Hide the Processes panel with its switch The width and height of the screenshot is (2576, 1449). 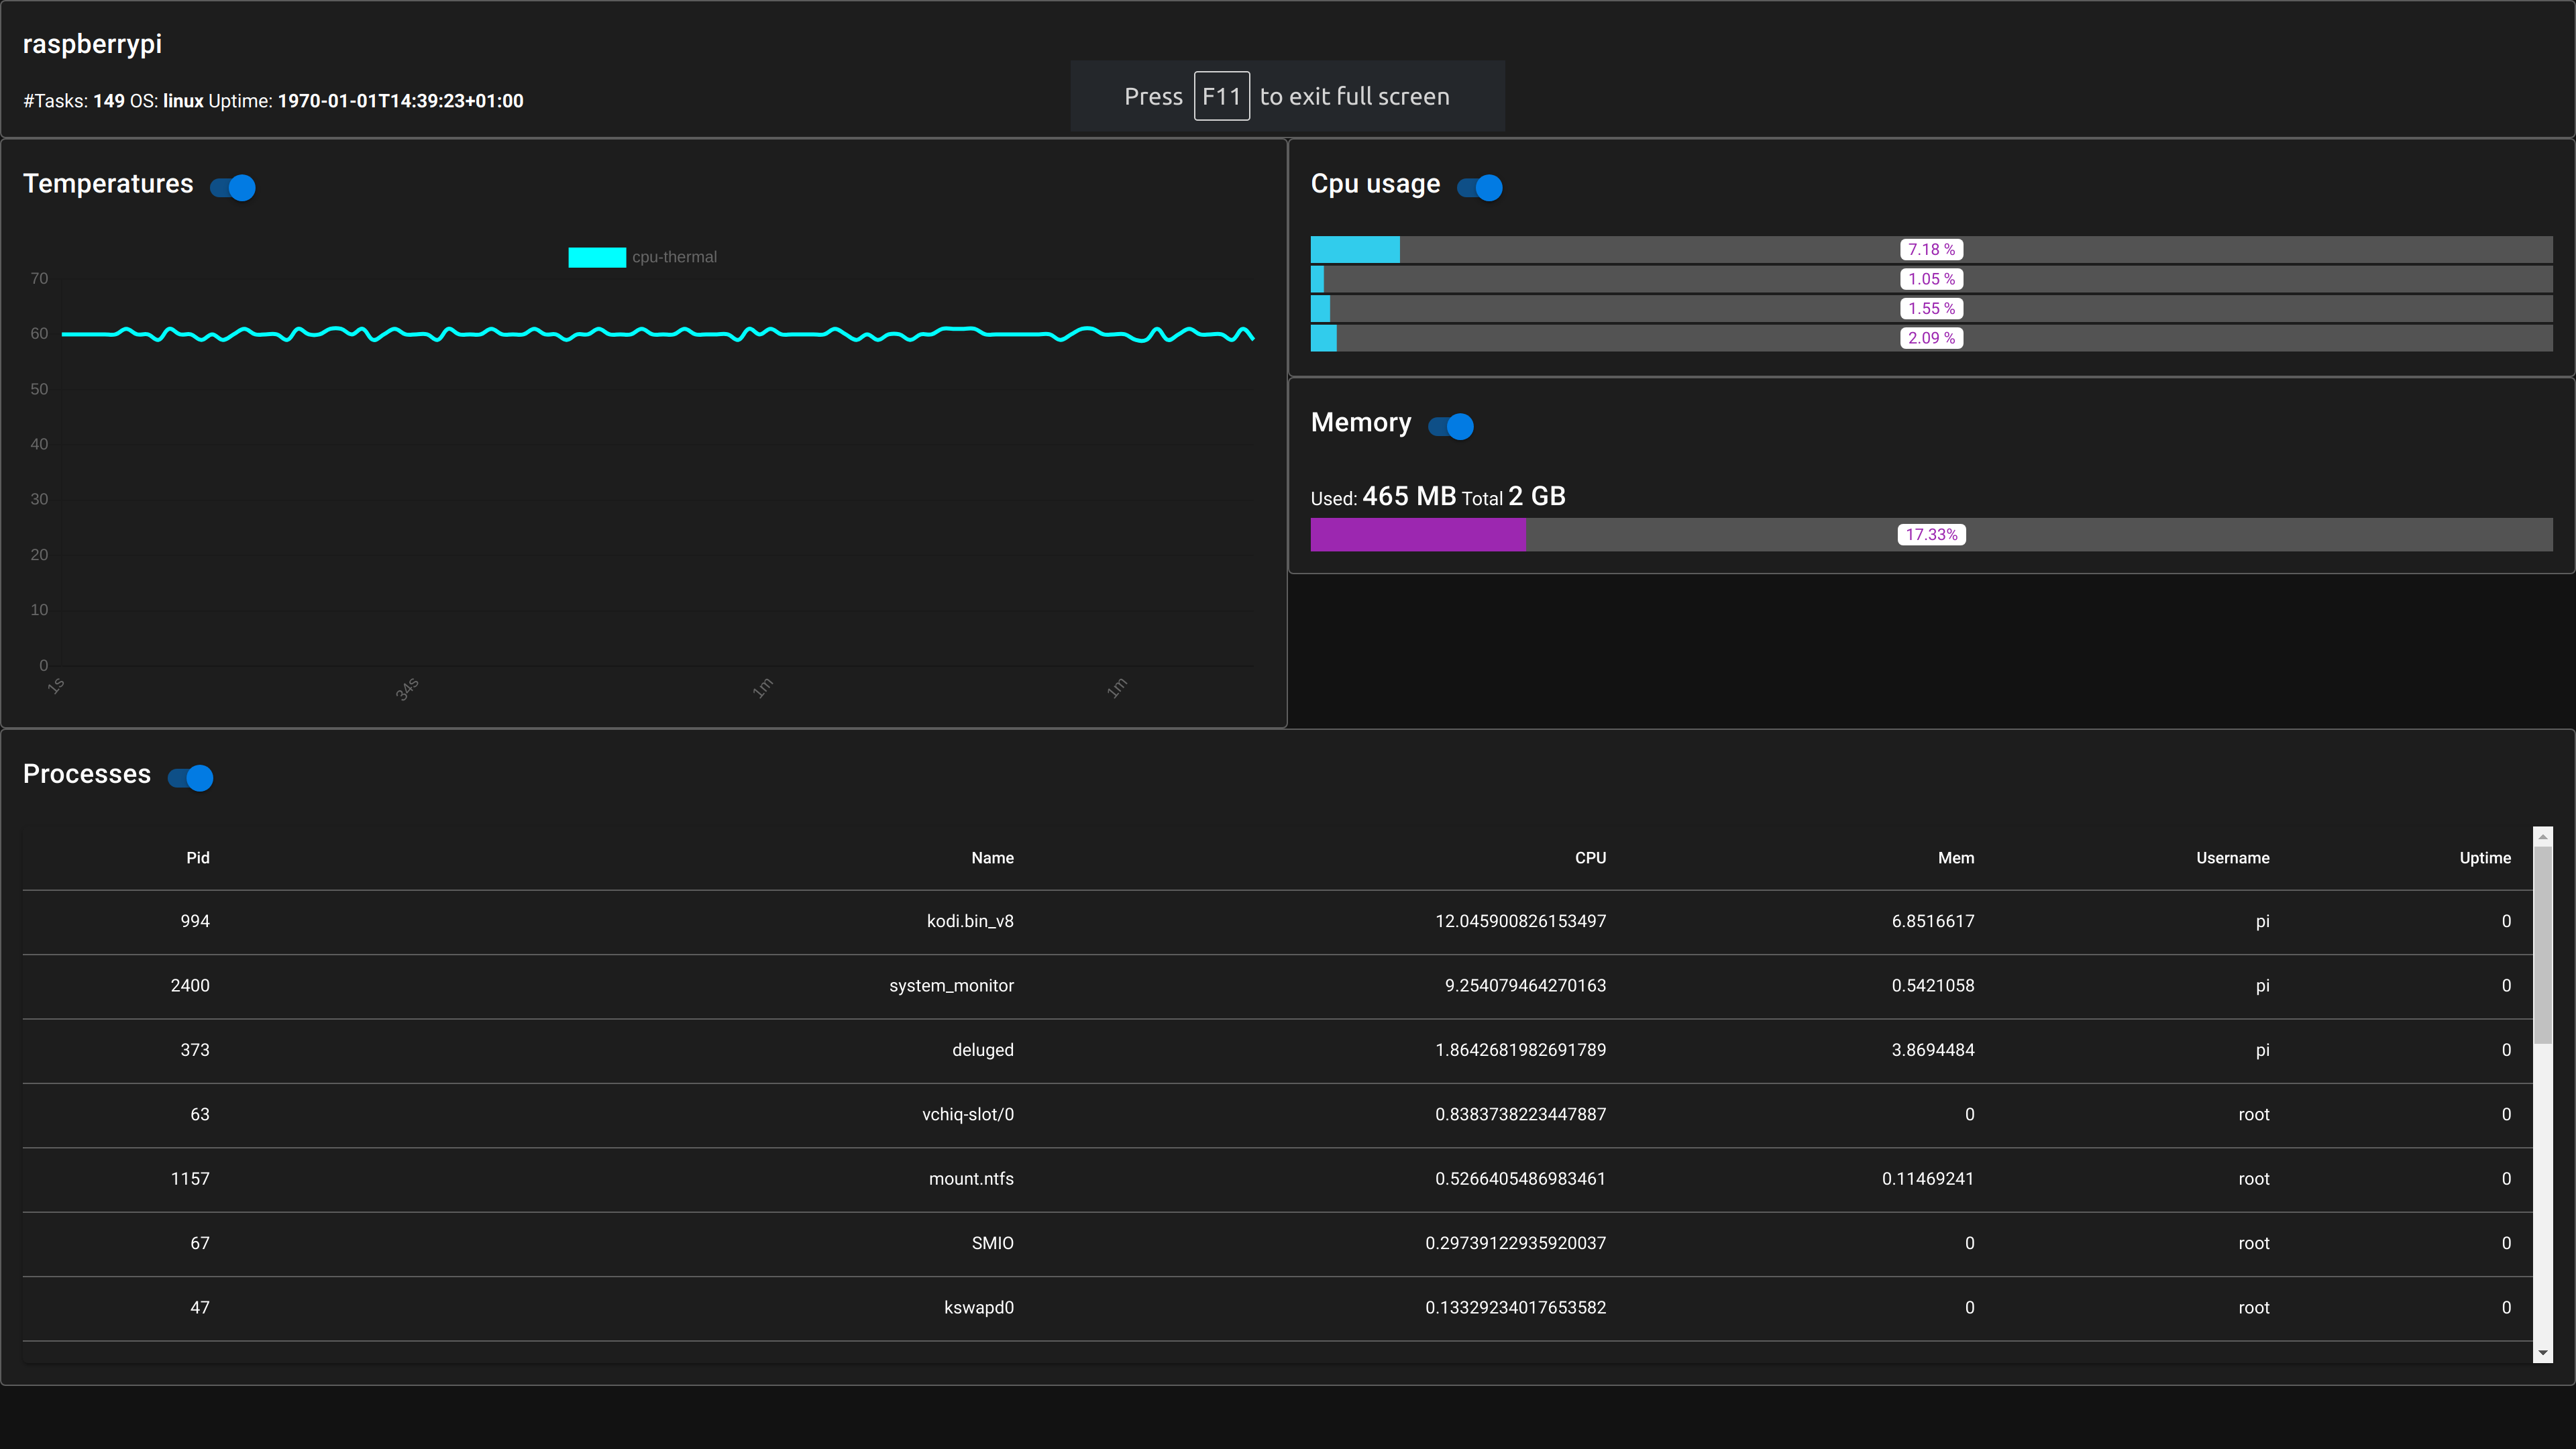coord(191,777)
